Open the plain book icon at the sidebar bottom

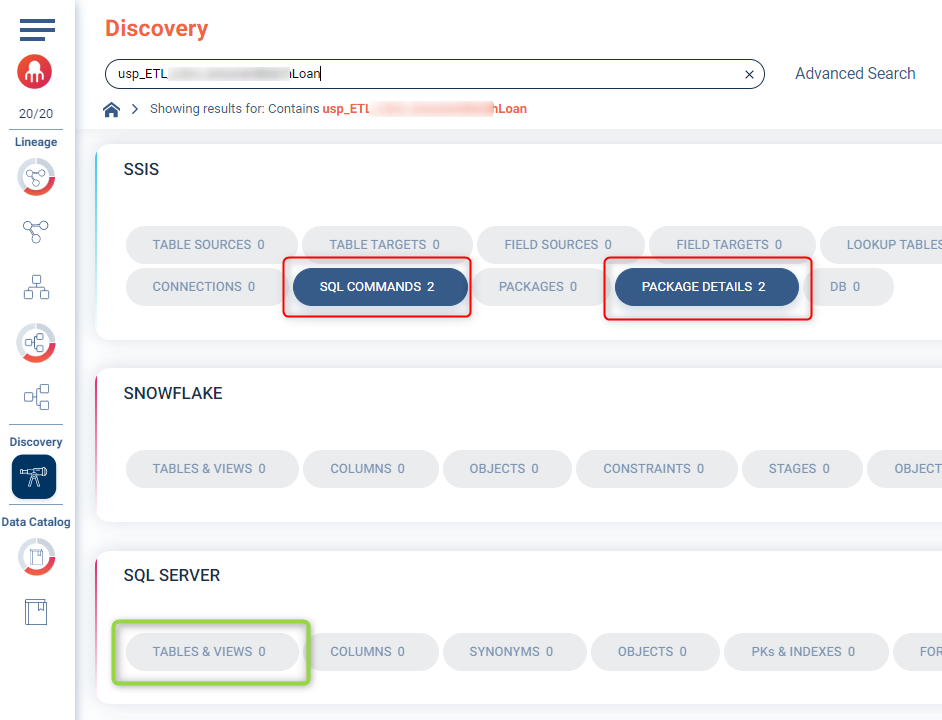(x=36, y=611)
